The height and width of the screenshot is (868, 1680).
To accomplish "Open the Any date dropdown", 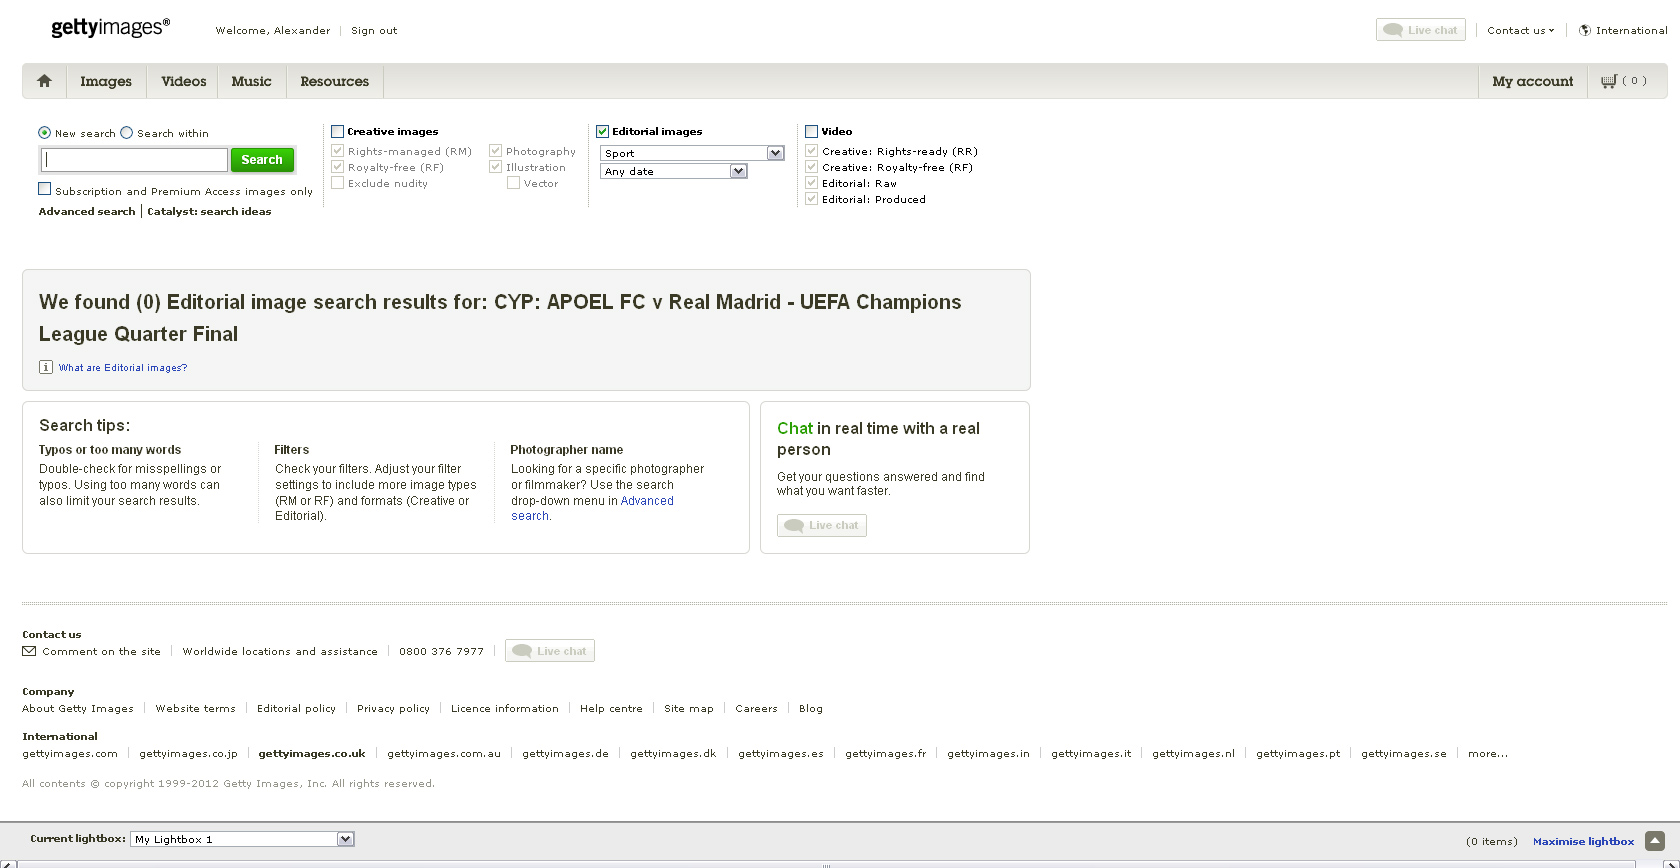I will [674, 171].
